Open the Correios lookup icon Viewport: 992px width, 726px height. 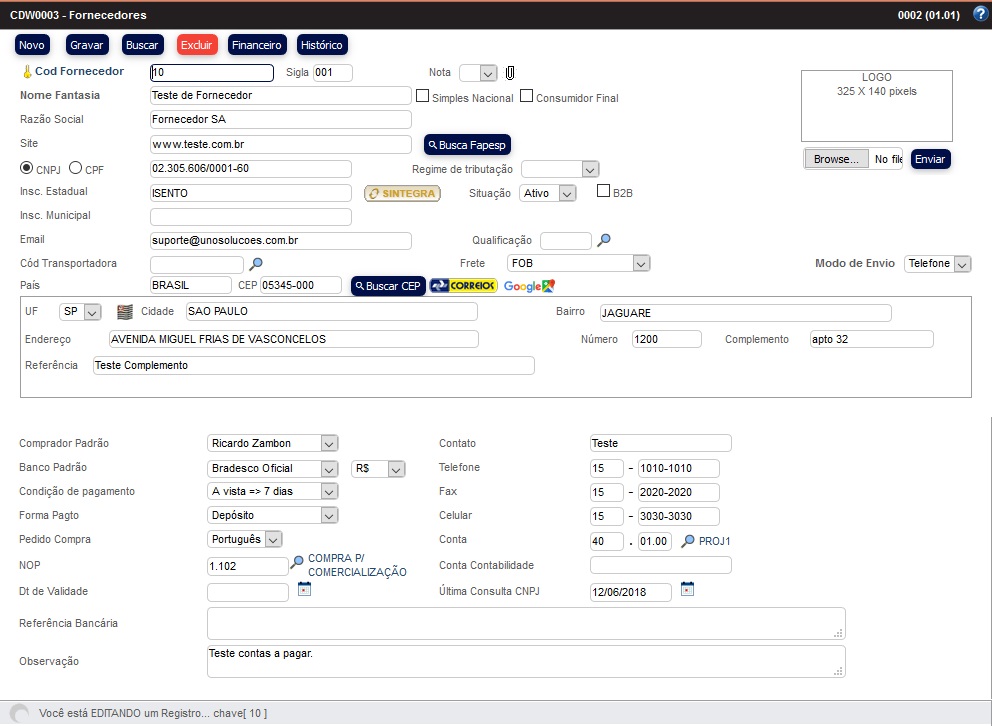click(x=463, y=286)
